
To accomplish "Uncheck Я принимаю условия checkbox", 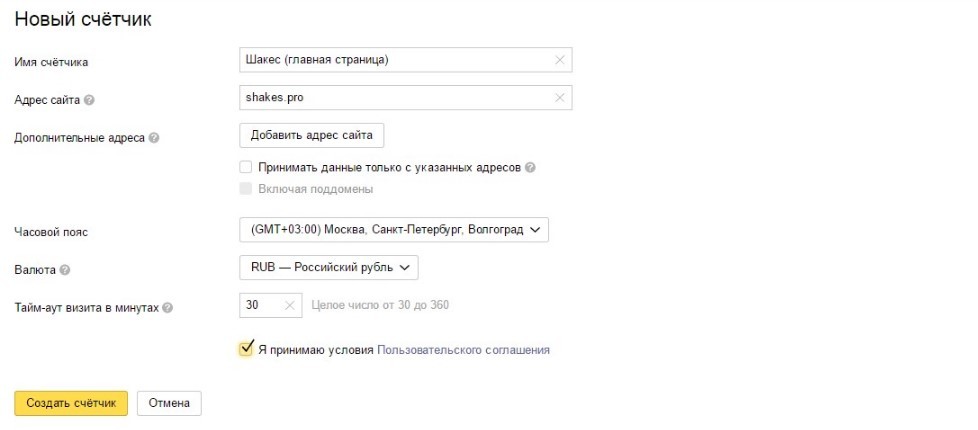I will coord(246,349).
